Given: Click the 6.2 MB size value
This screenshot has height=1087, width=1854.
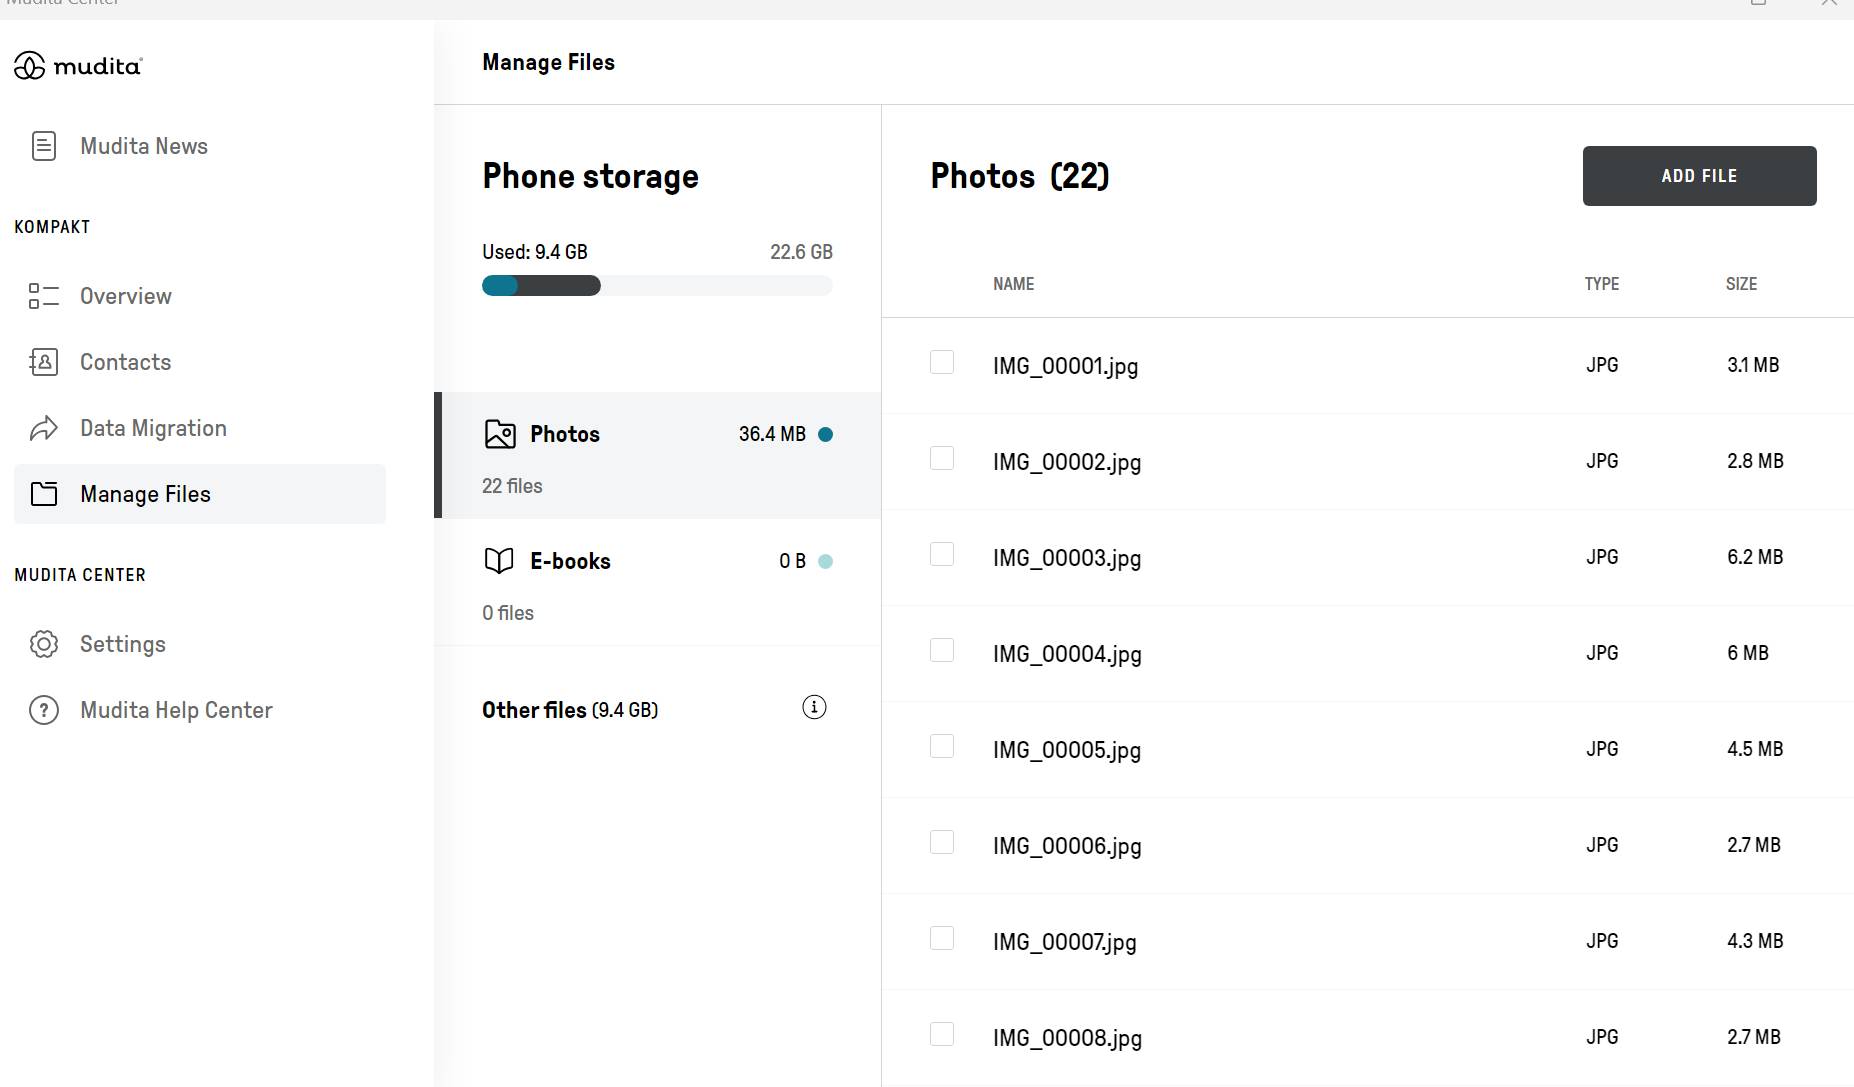Looking at the screenshot, I should click(x=1755, y=557).
